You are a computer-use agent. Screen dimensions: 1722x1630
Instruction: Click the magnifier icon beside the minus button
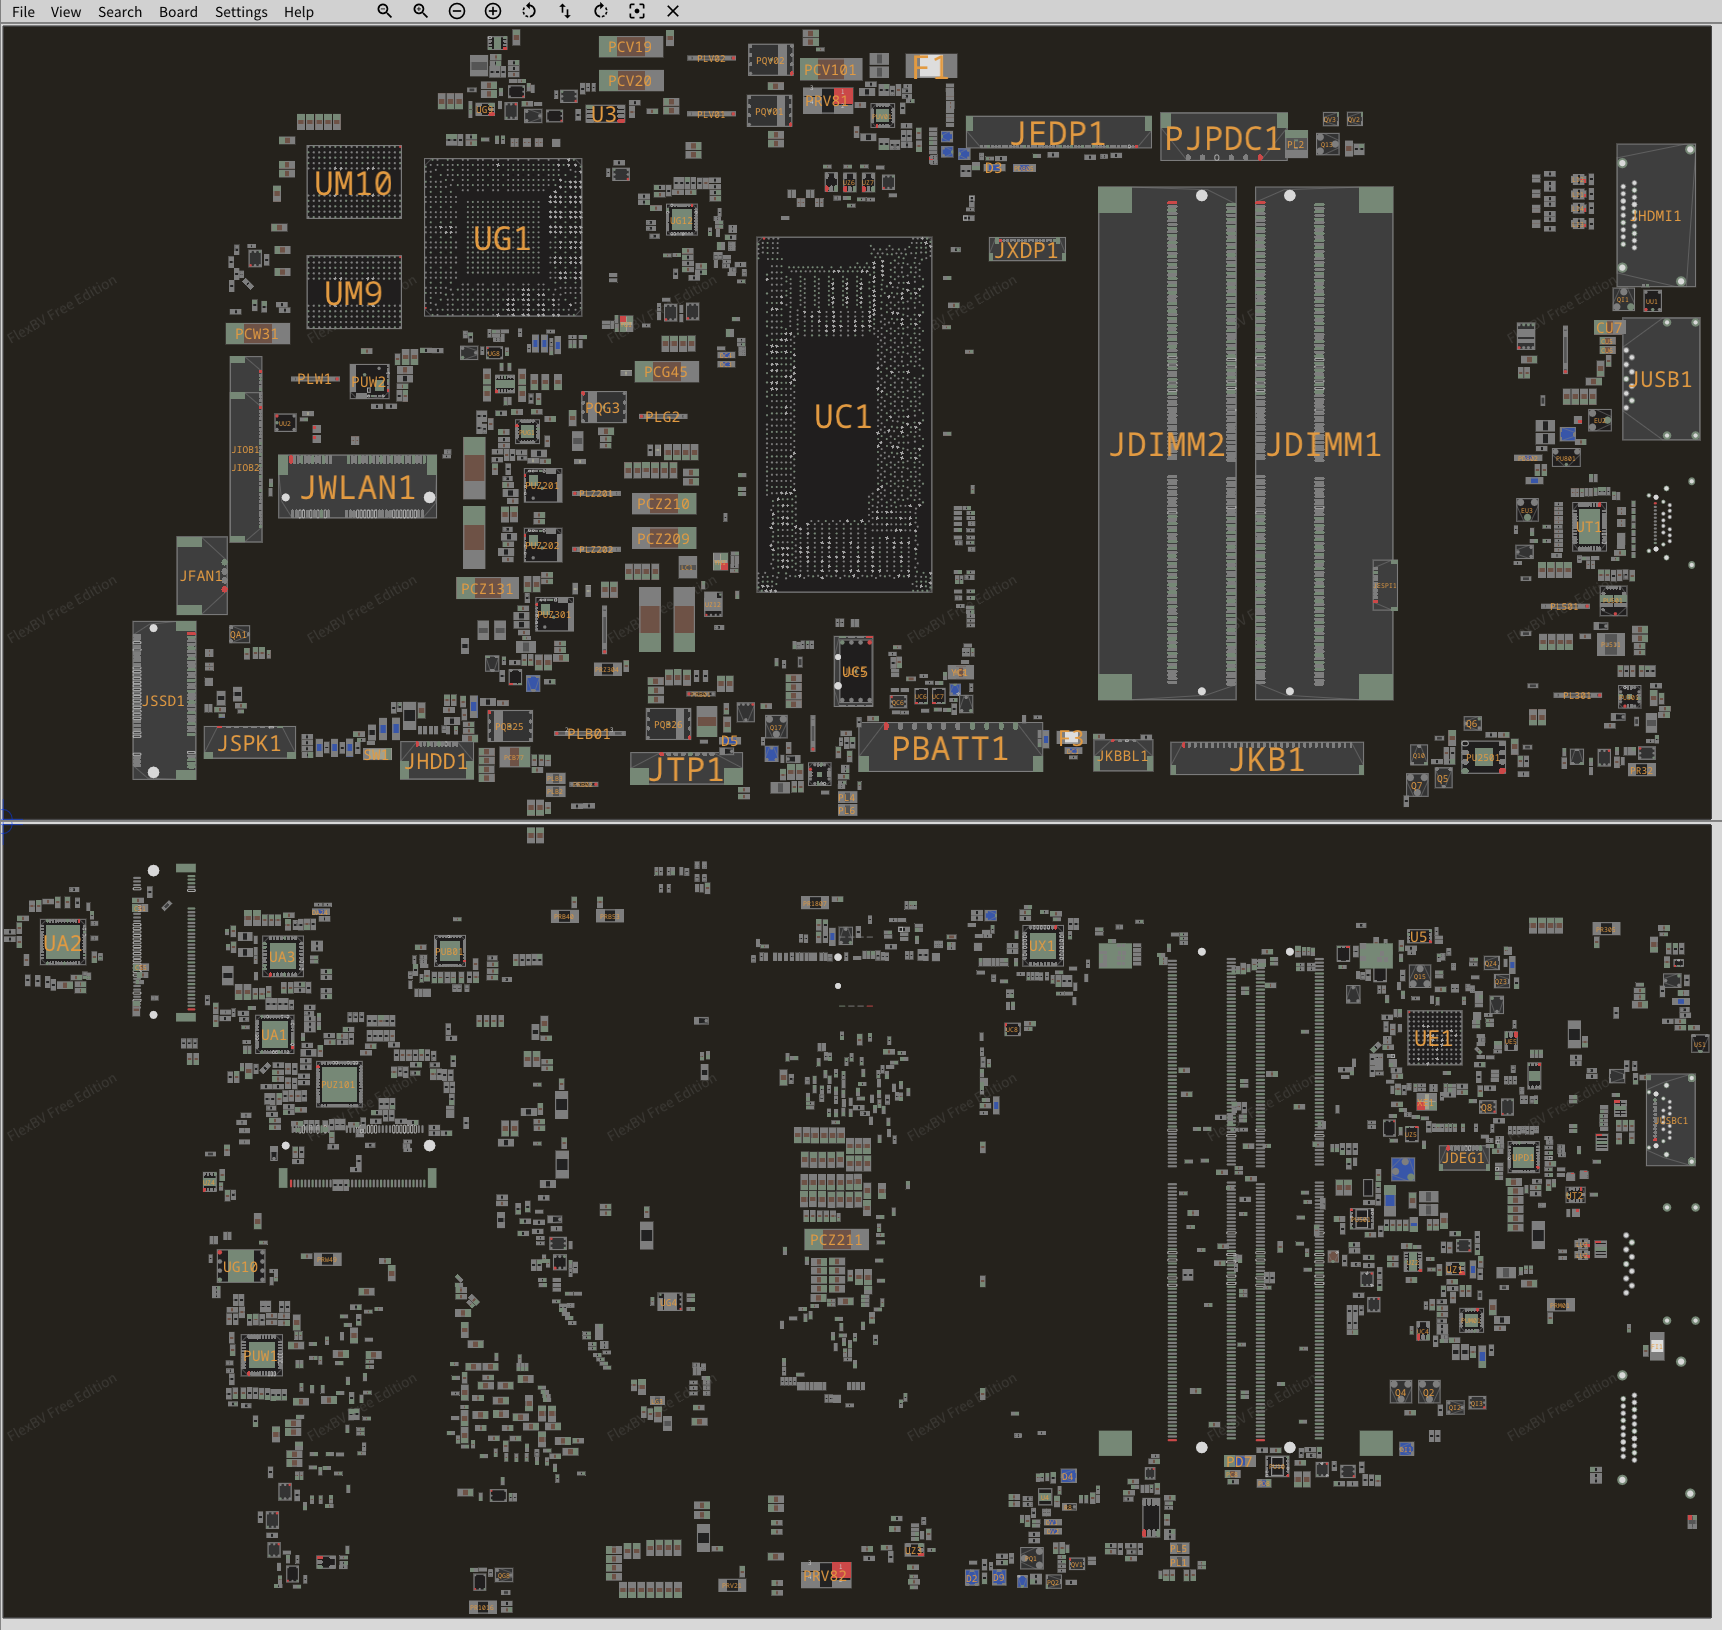420,11
